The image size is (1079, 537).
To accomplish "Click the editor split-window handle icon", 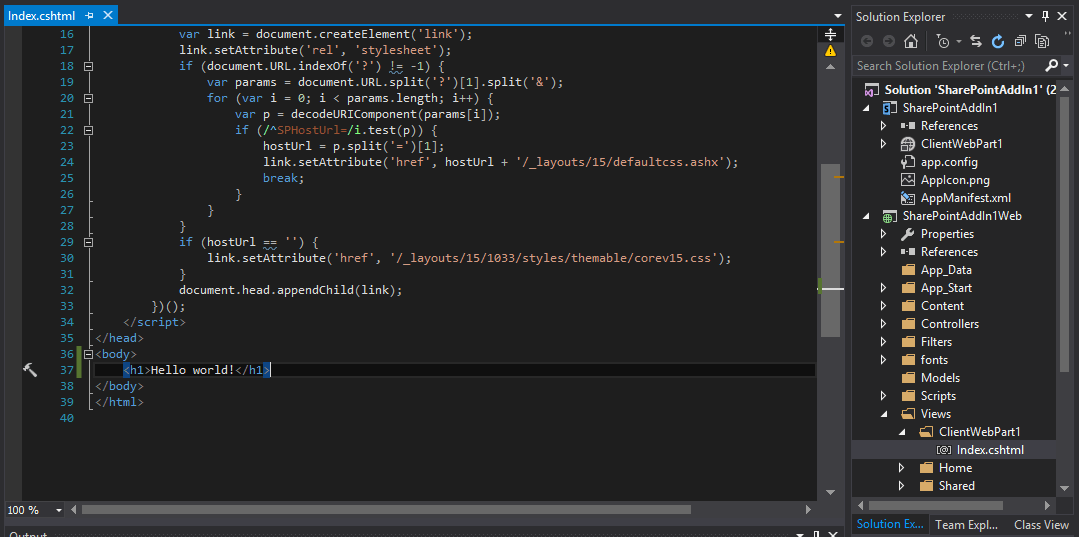I will pyautogui.click(x=831, y=34).
